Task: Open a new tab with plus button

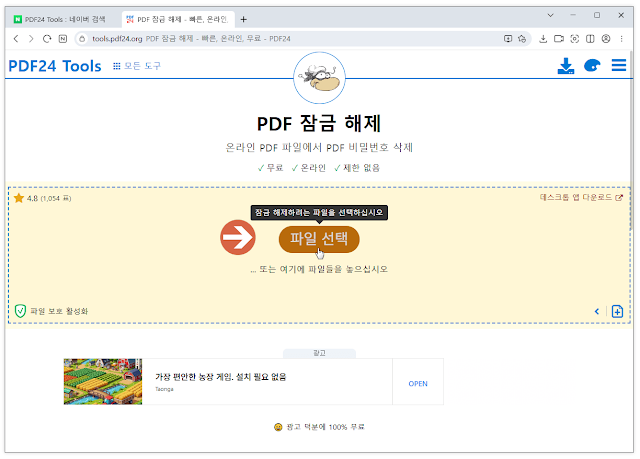Action: pyautogui.click(x=244, y=19)
